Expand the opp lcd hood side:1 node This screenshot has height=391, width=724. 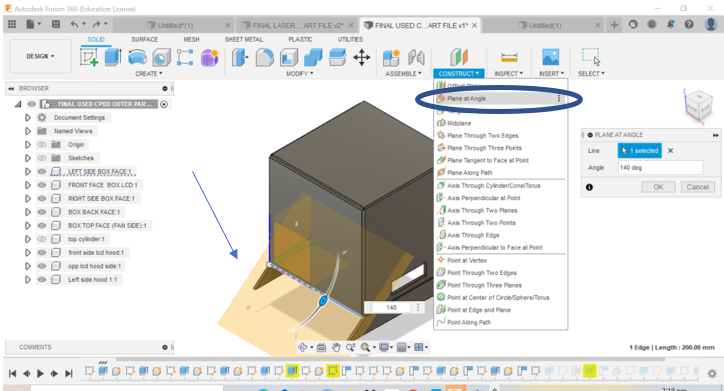28,266
